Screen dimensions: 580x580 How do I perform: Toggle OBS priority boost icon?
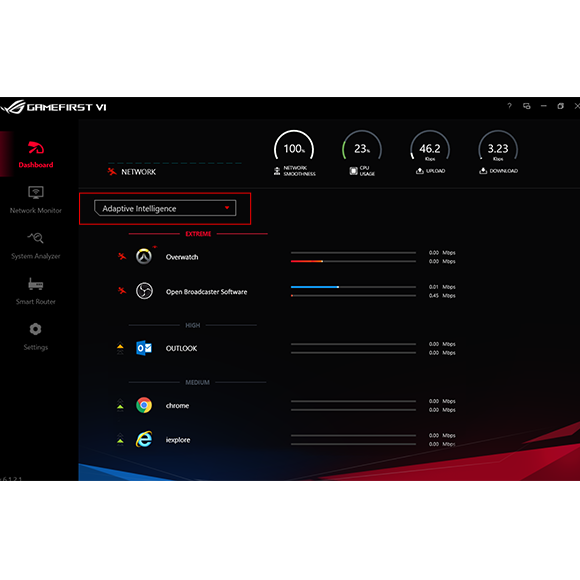[x=122, y=291]
